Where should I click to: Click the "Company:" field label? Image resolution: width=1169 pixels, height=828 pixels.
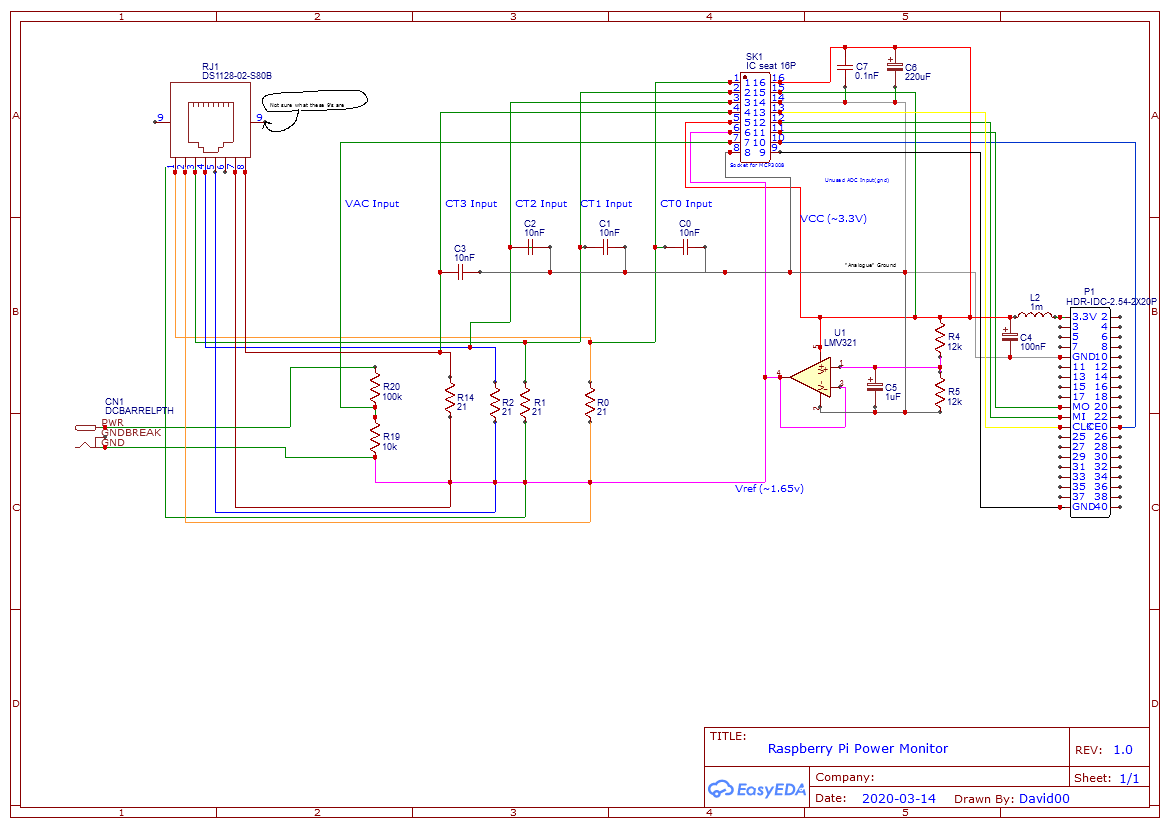(845, 777)
